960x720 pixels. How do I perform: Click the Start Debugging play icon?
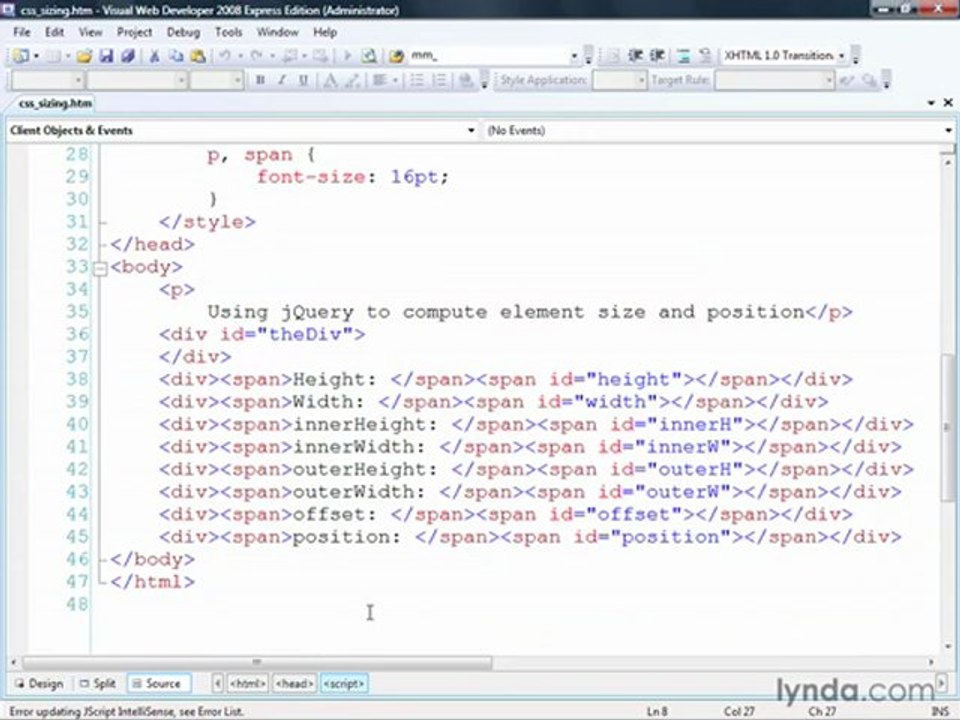click(347, 56)
